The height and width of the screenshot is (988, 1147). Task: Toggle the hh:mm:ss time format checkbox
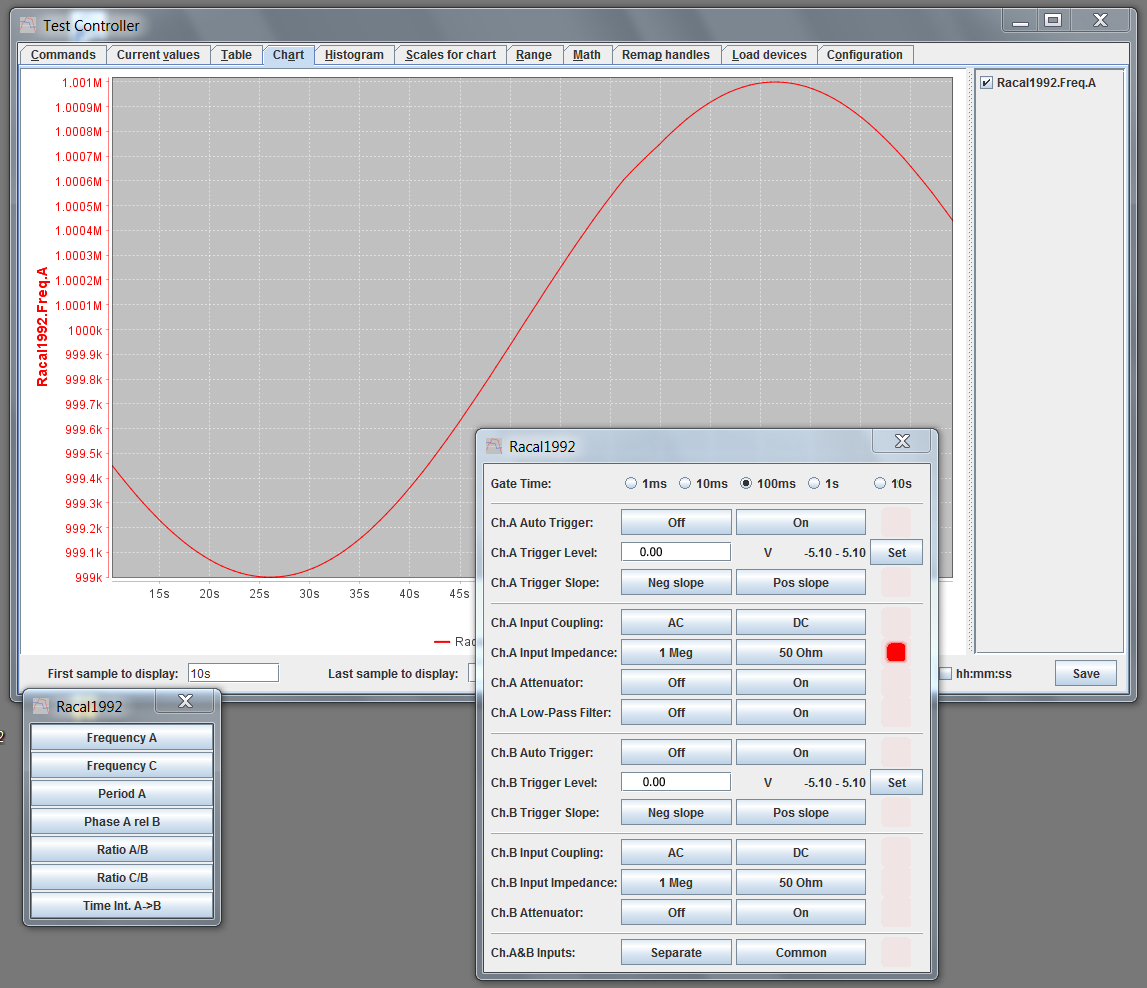pyautogui.click(x=945, y=674)
